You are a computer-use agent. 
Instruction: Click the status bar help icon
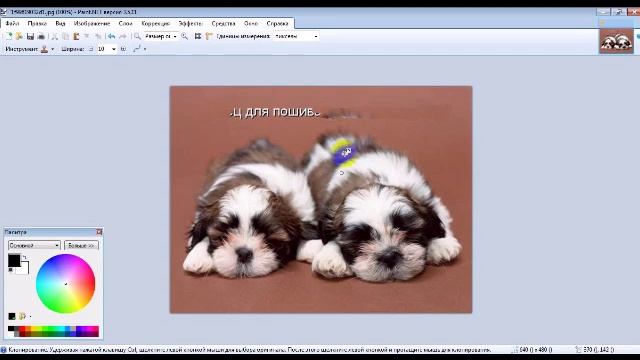[x=4, y=350]
